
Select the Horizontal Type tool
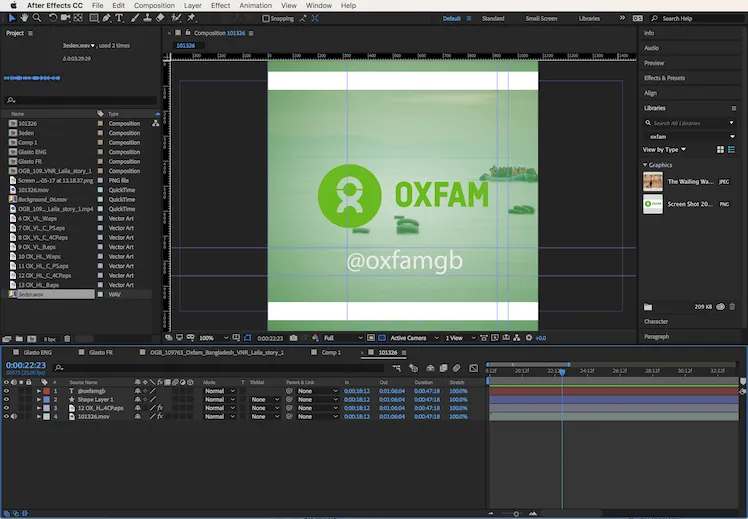point(119,18)
